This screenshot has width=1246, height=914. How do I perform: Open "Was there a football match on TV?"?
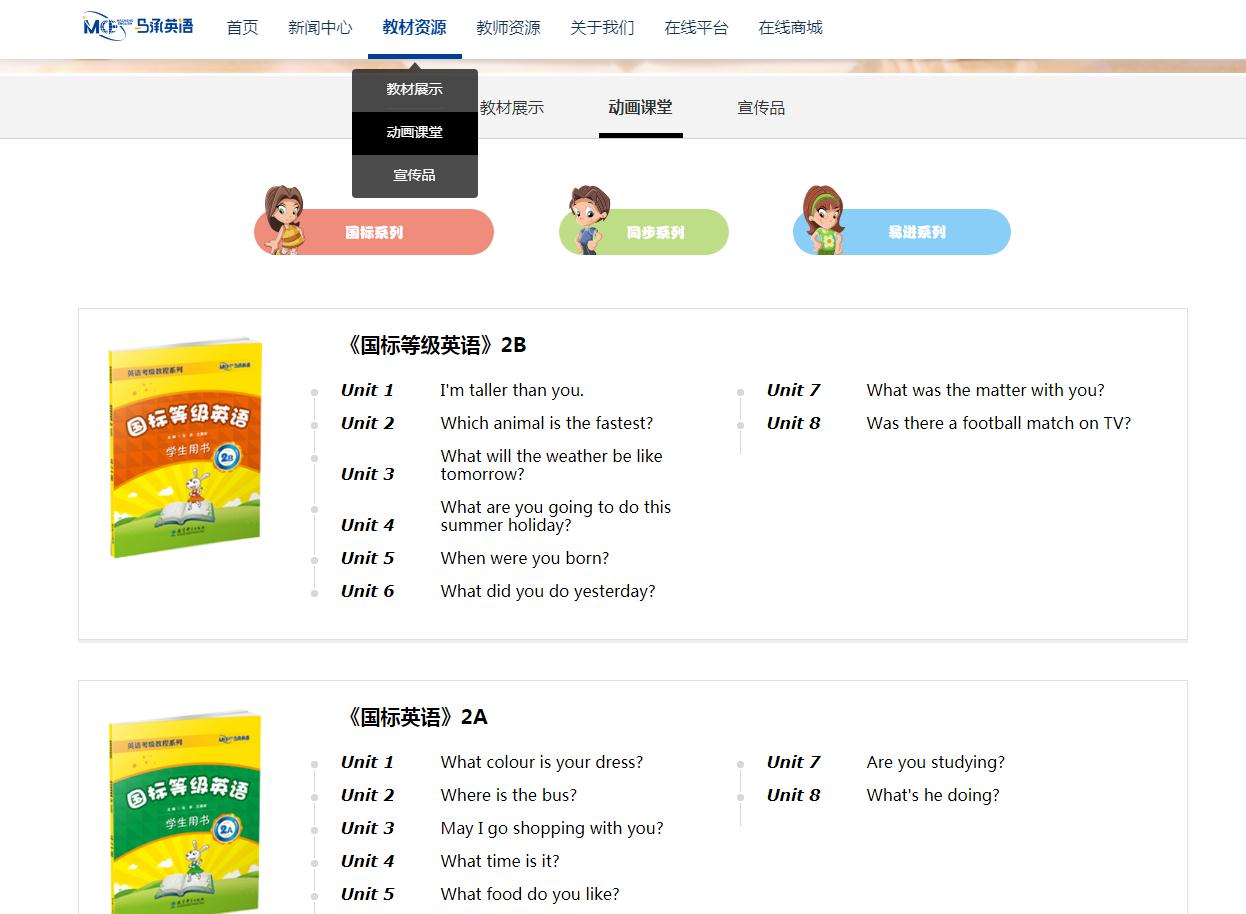(x=999, y=424)
